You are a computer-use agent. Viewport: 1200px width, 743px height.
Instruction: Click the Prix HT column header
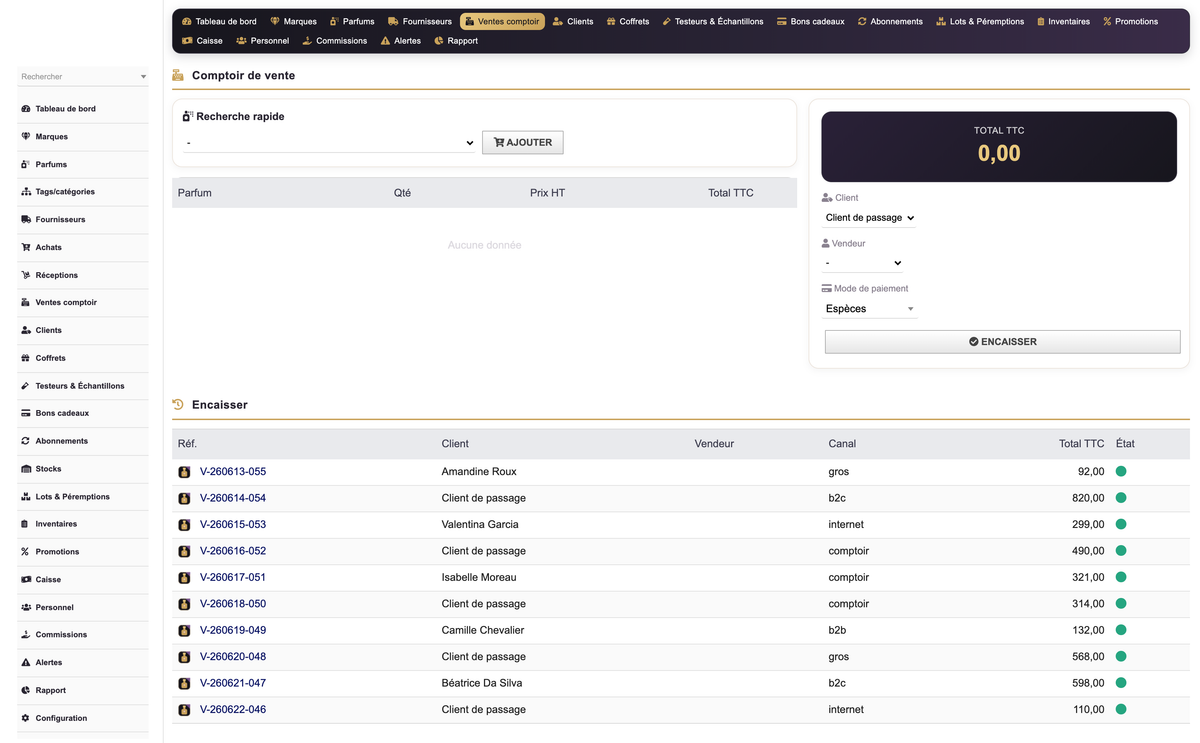tap(547, 193)
